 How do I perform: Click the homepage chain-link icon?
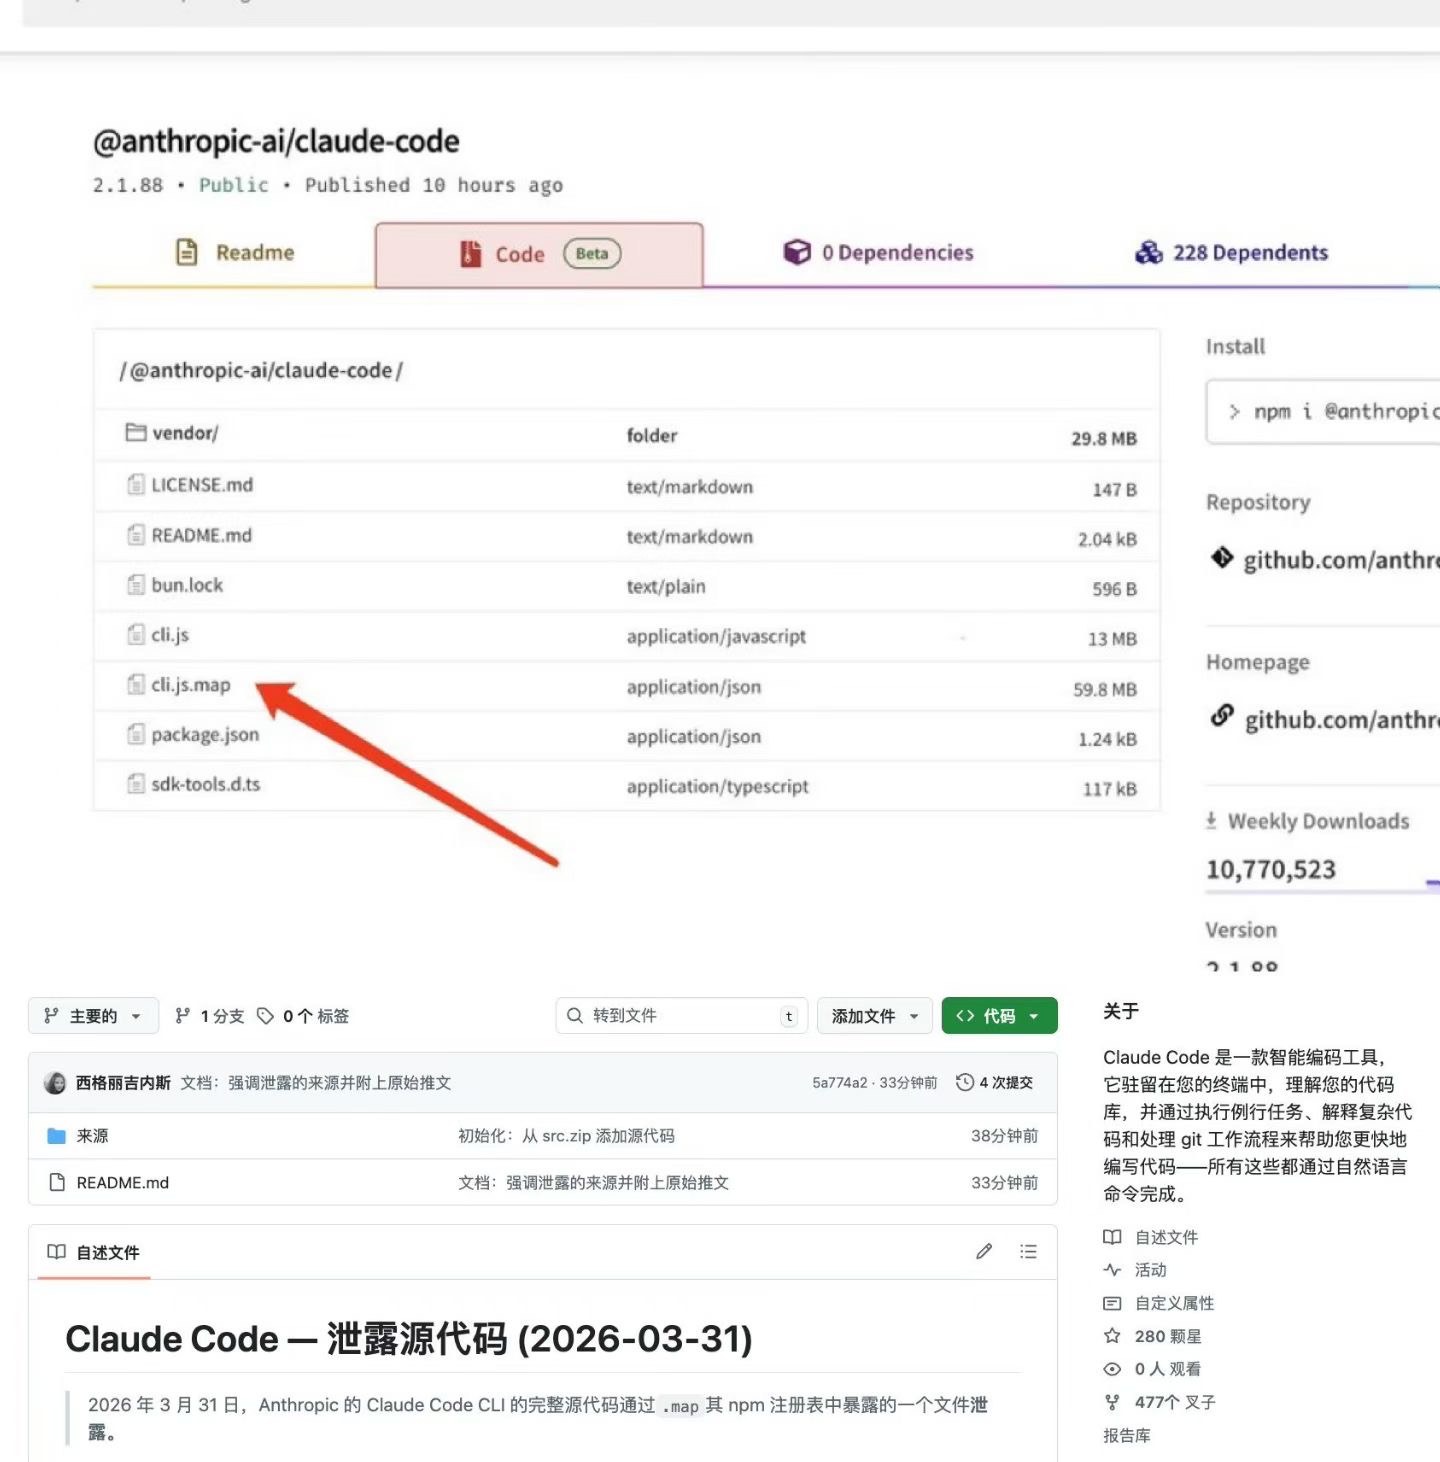click(1222, 716)
